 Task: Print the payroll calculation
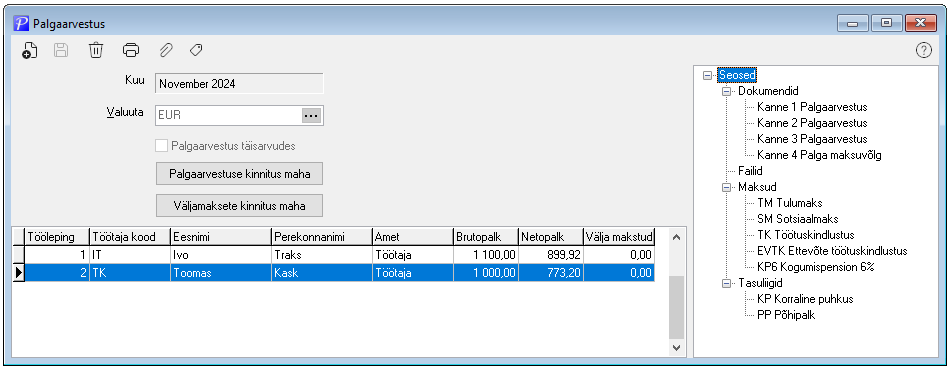(131, 50)
